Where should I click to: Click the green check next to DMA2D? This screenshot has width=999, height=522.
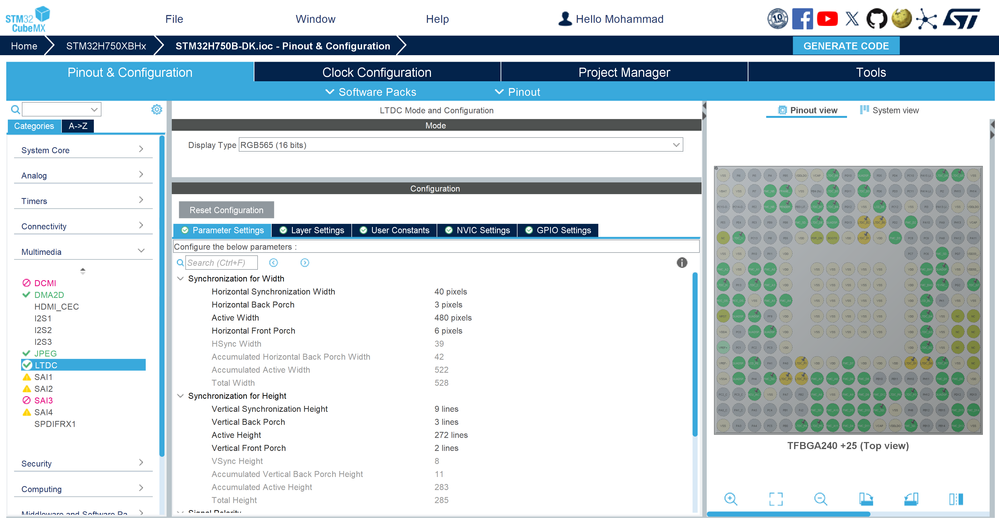[26, 295]
